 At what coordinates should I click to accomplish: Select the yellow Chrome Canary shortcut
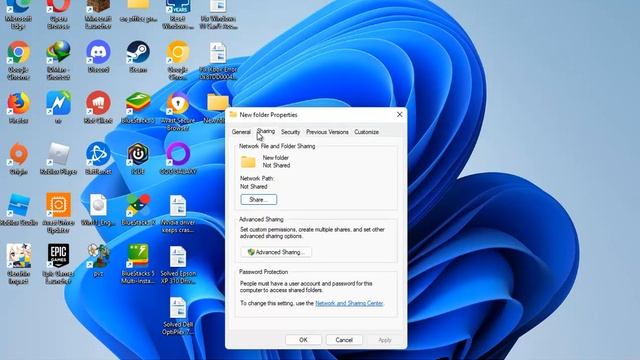pos(178,53)
